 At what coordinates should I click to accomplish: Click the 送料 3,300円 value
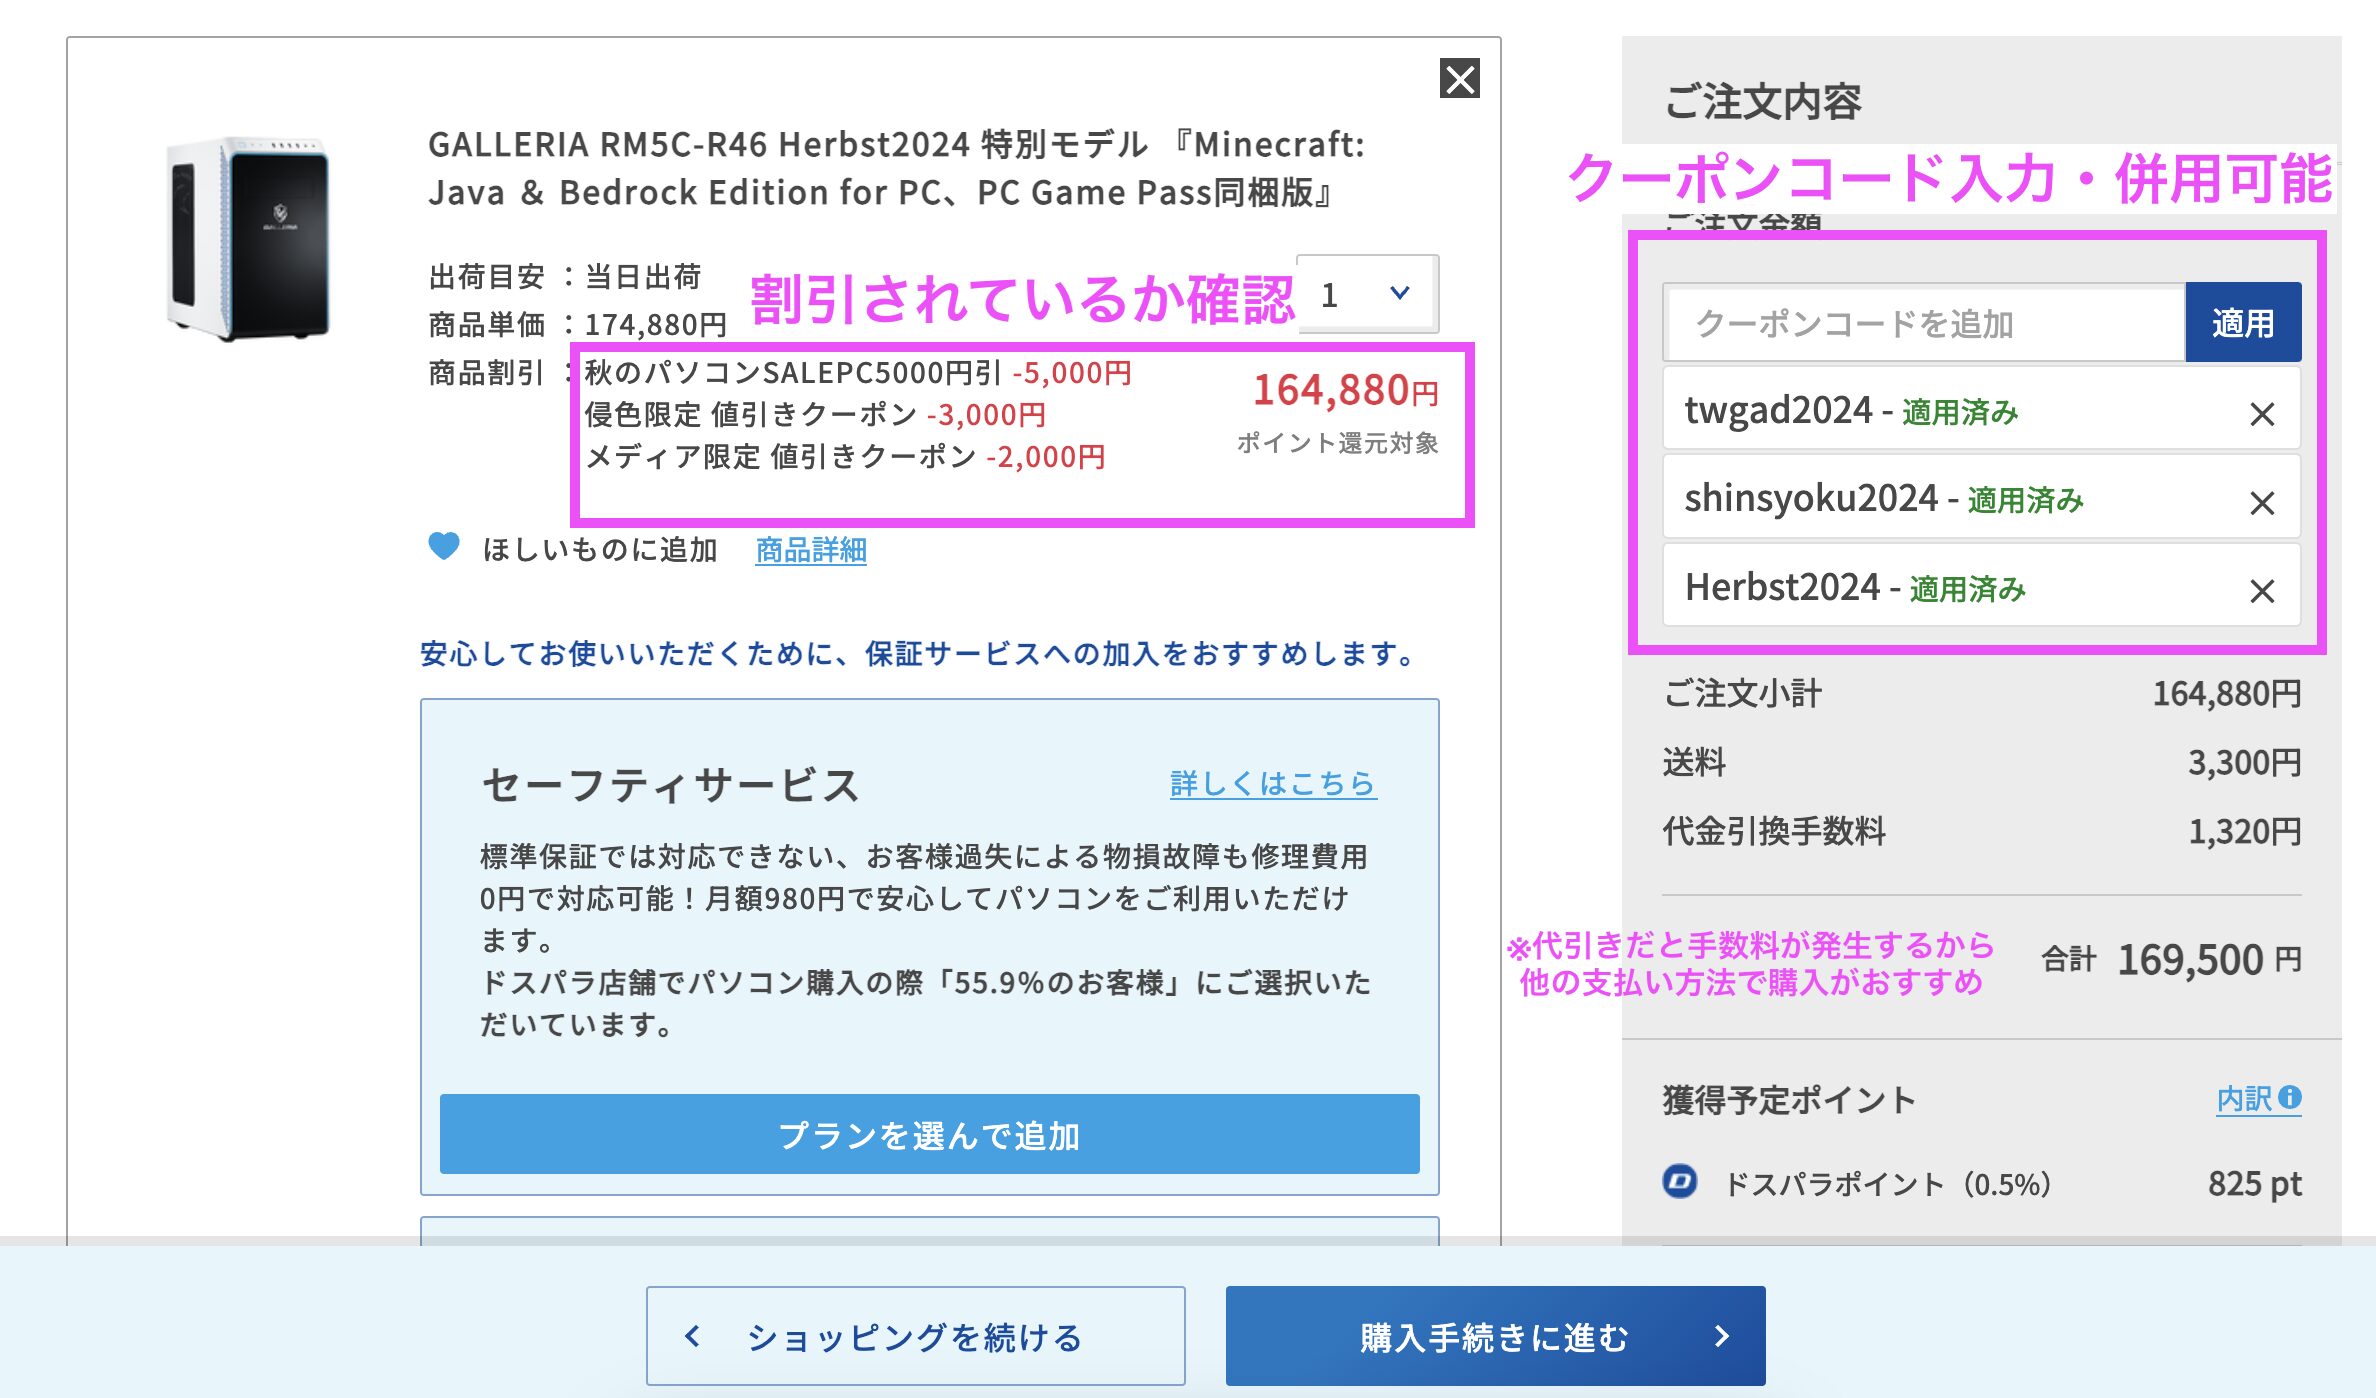tap(2244, 762)
